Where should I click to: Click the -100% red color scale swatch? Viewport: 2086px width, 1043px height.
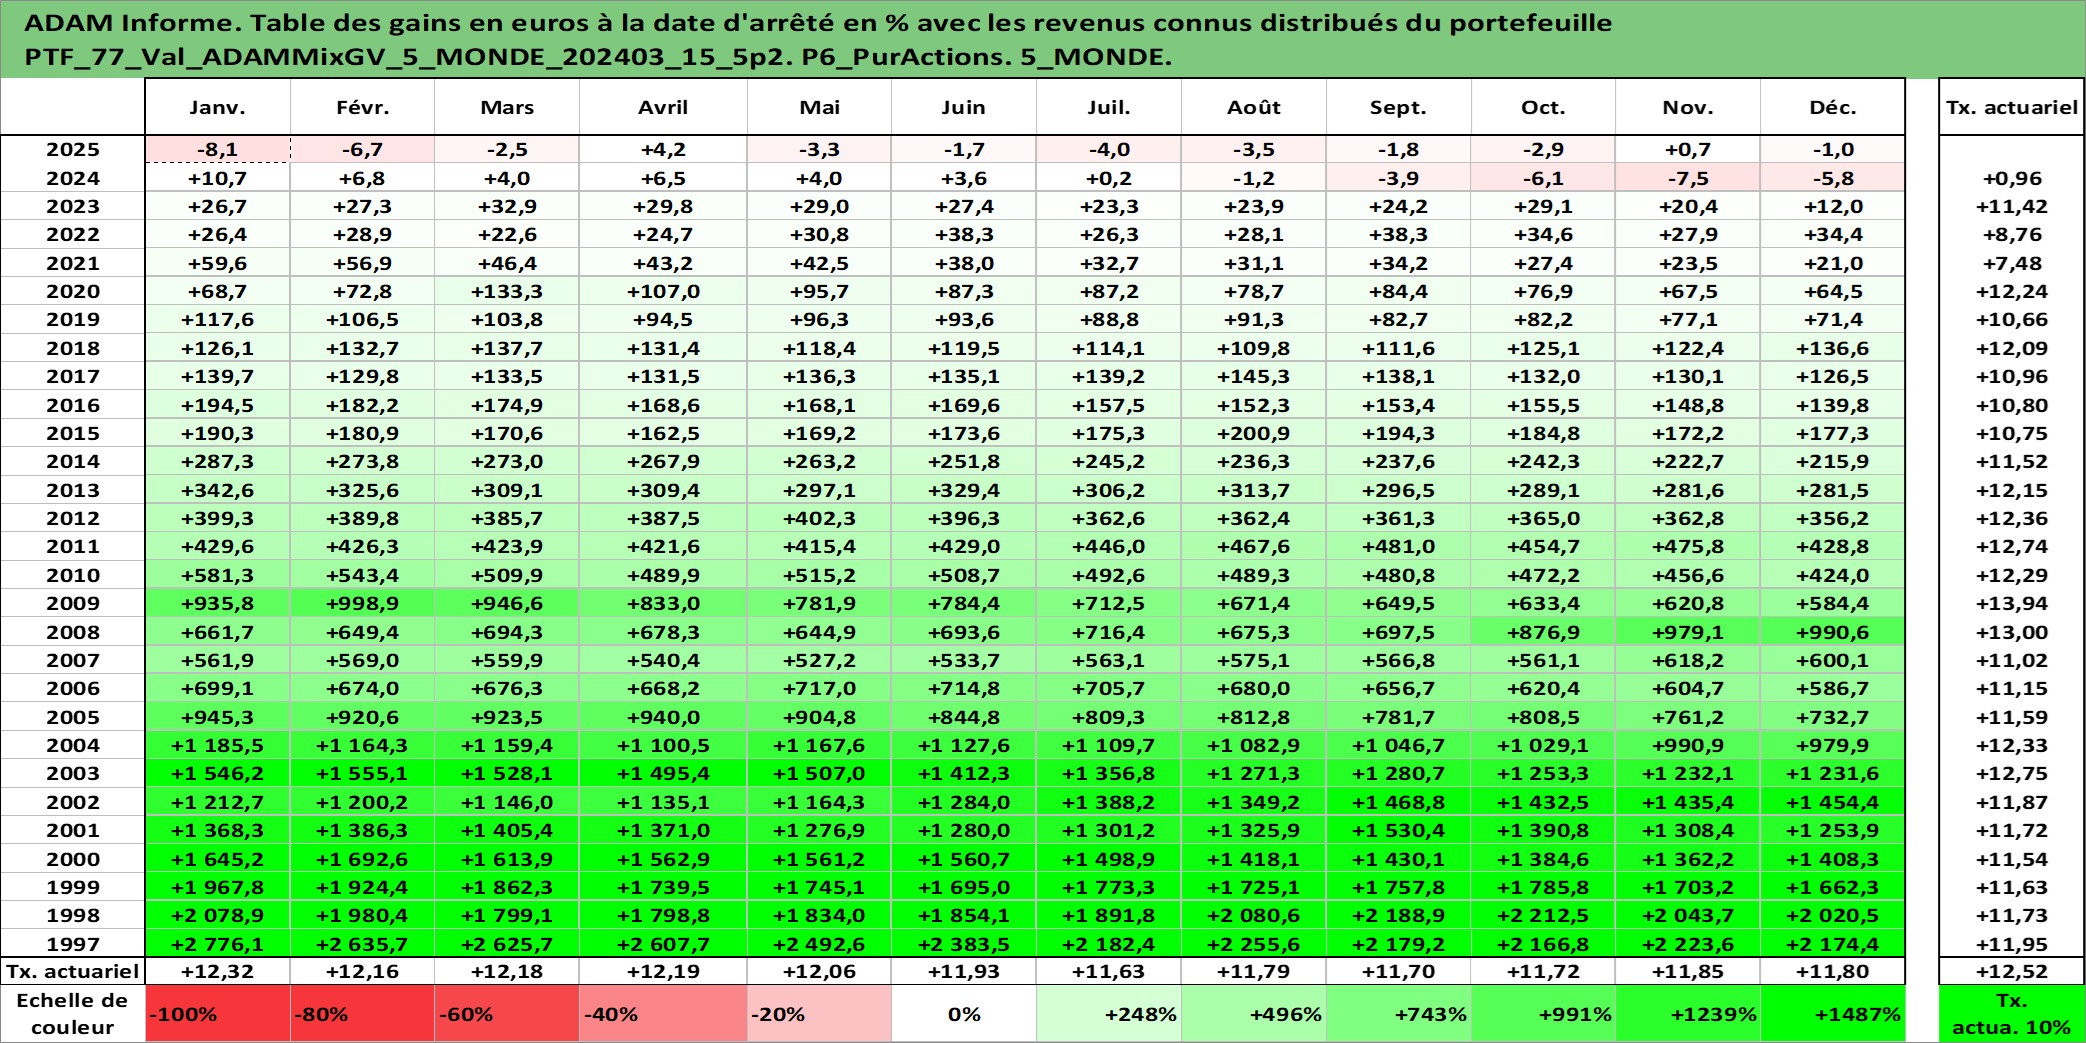218,1014
